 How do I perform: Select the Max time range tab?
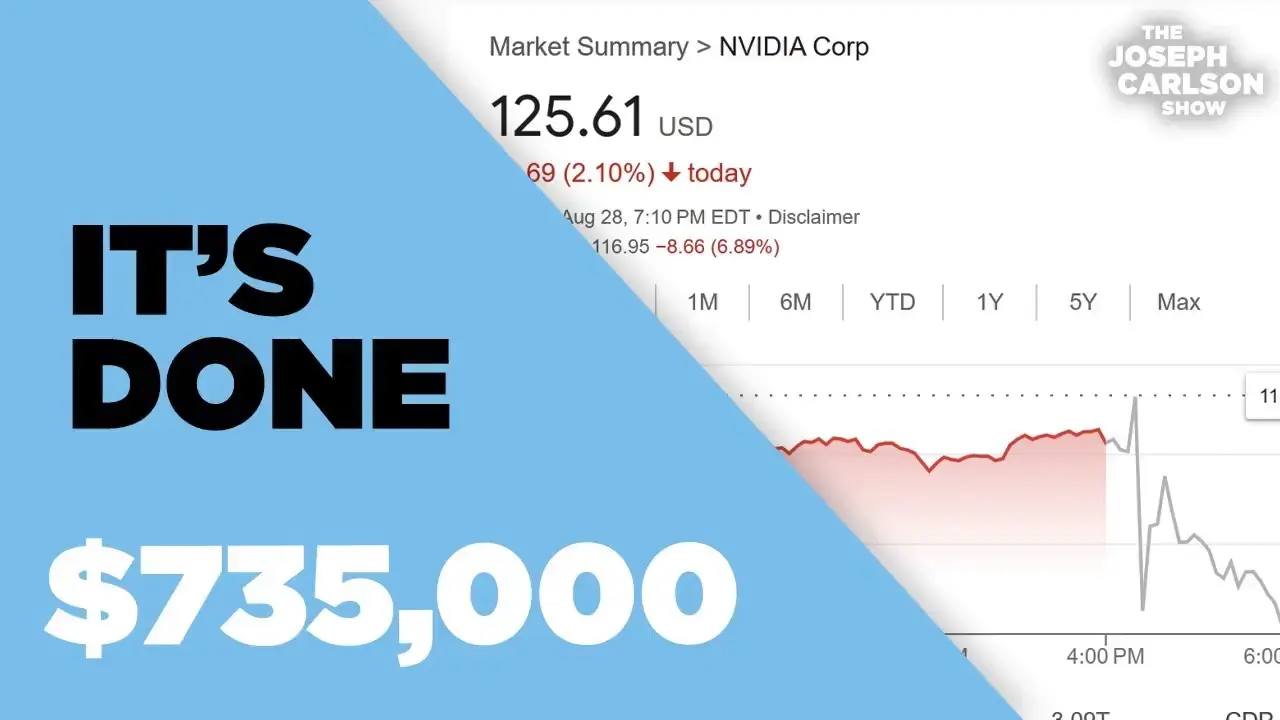[1178, 302]
